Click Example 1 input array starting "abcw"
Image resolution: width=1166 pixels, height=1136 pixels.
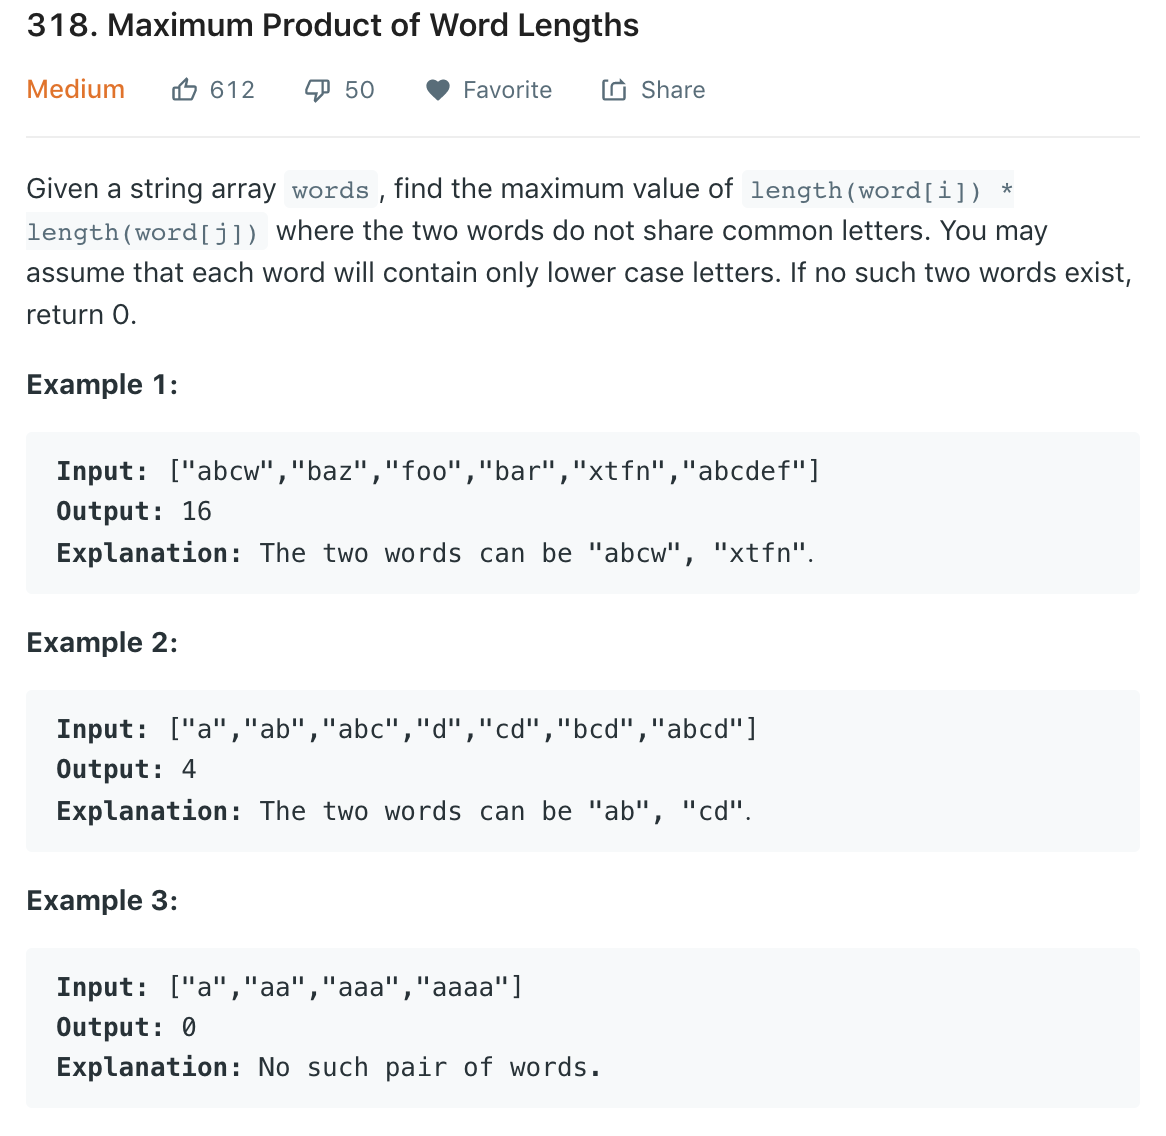point(495,471)
